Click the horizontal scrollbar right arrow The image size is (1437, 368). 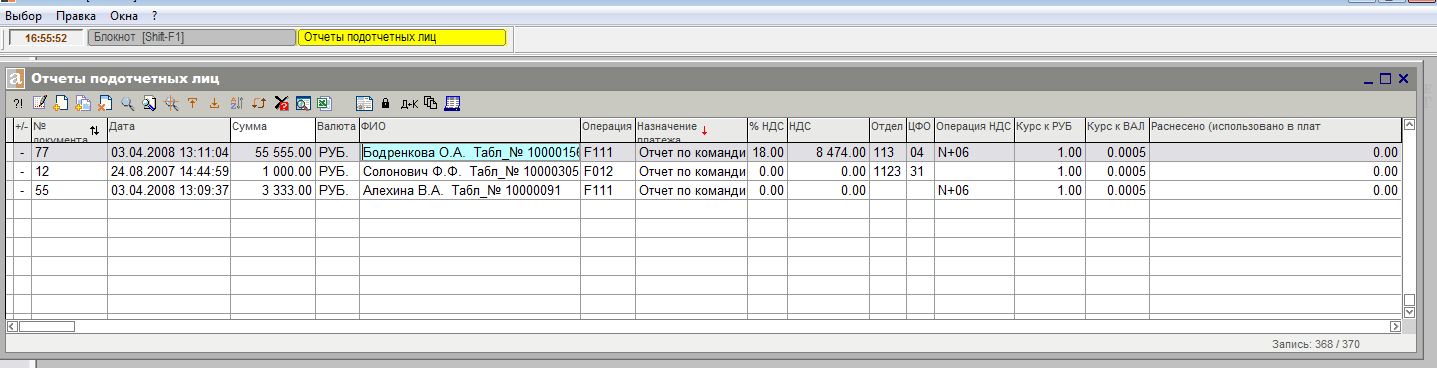click(x=1395, y=326)
